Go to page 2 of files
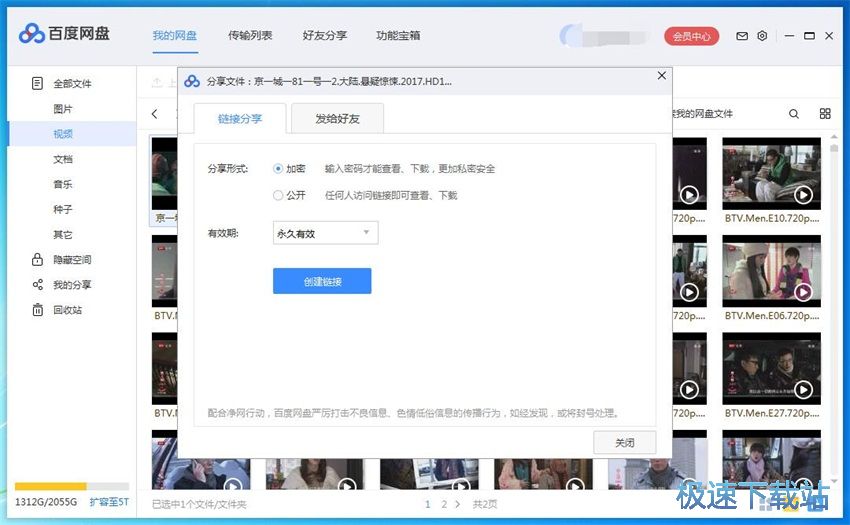This screenshot has width=850, height=525. coord(444,504)
